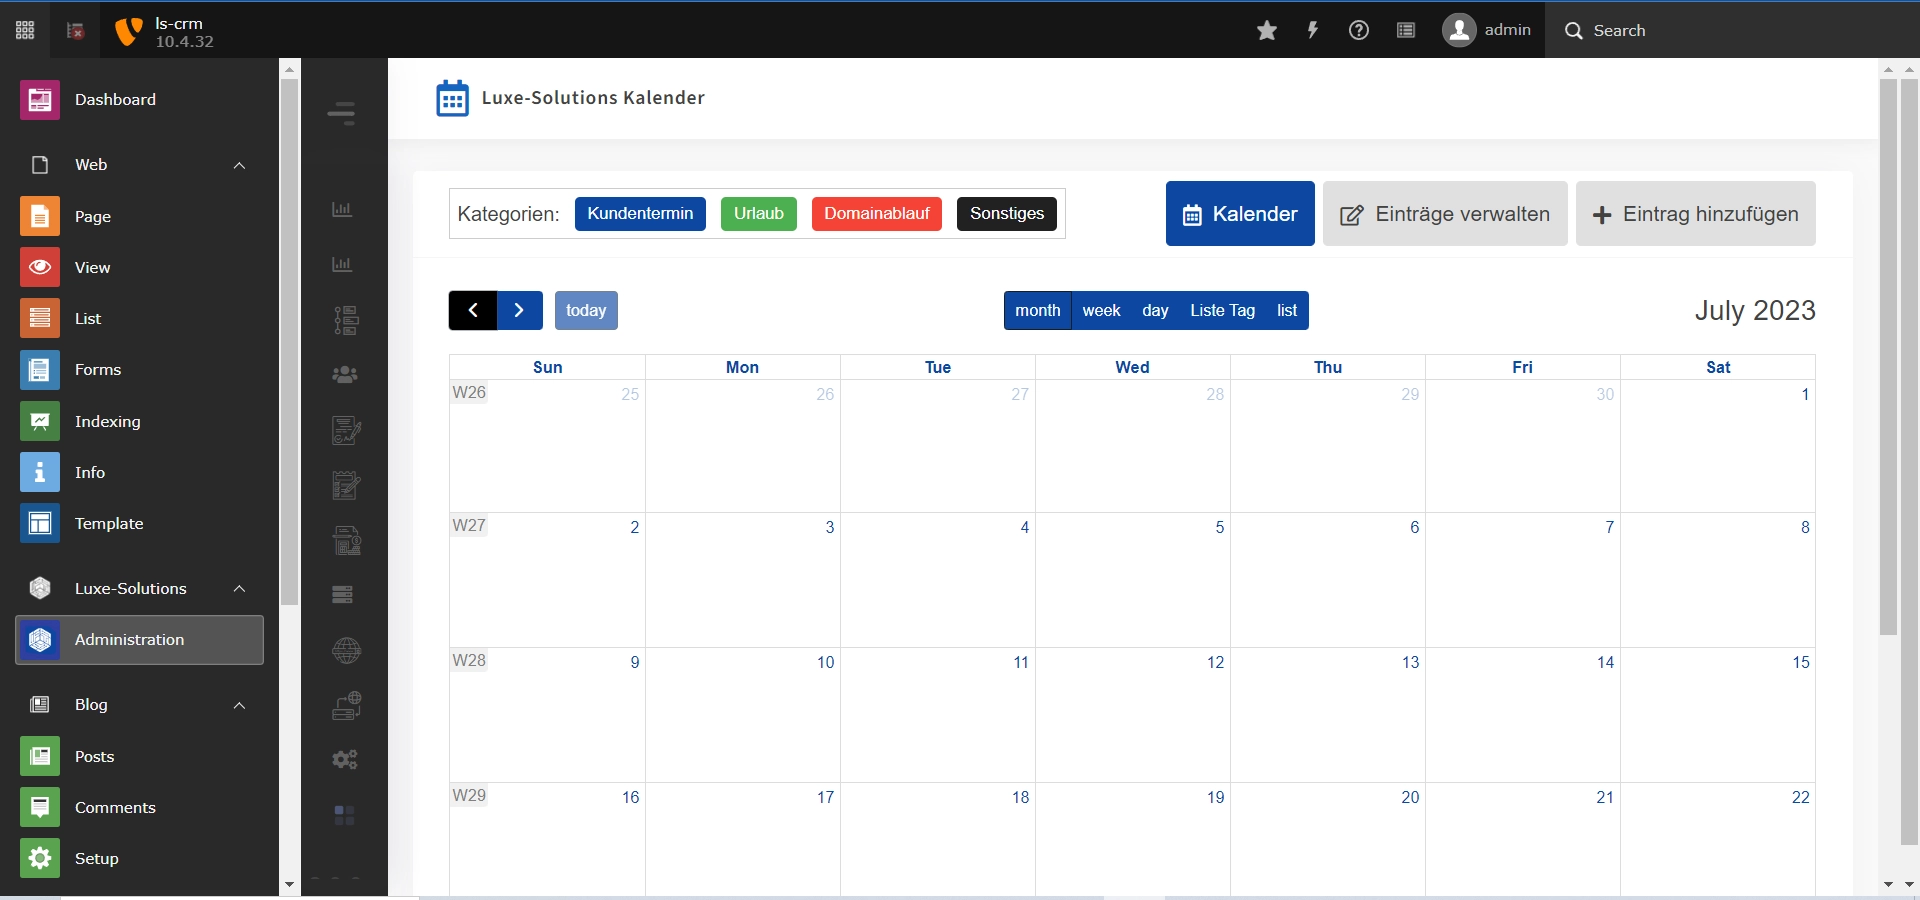Image resolution: width=1920 pixels, height=900 pixels.
Task: Open the Page module icon
Action: click(40, 216)
